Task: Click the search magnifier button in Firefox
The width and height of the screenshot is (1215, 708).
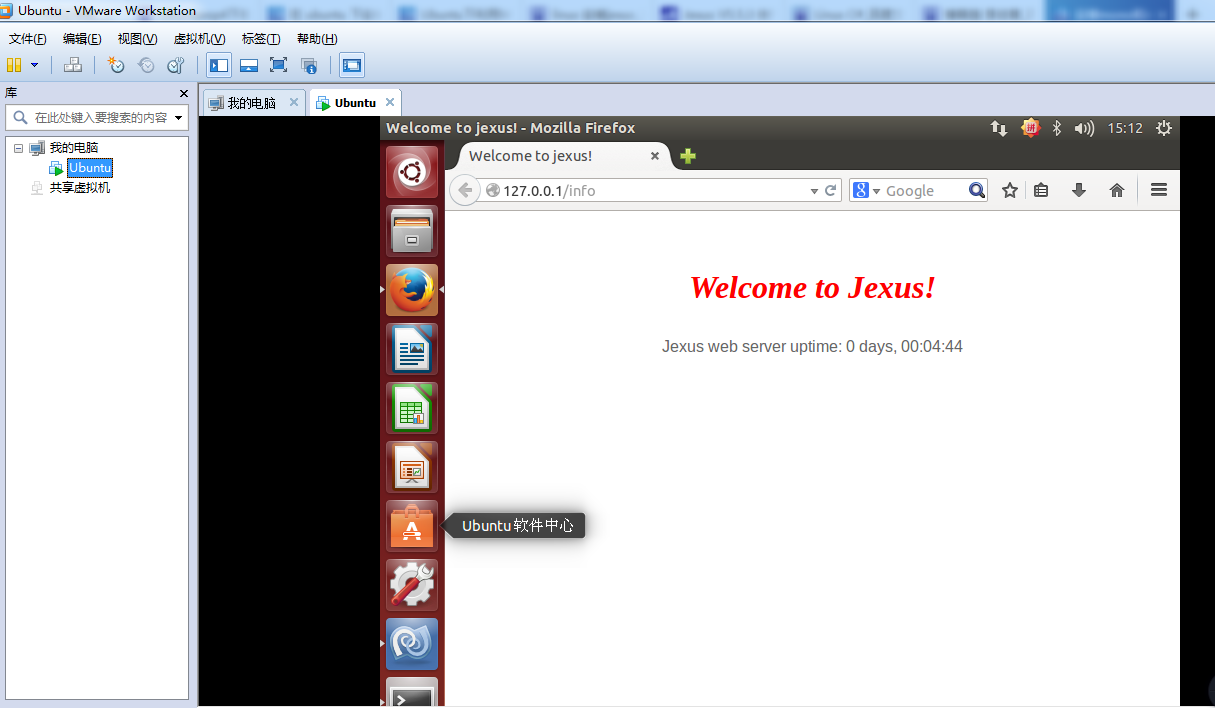Action: (x=977, y=190)
